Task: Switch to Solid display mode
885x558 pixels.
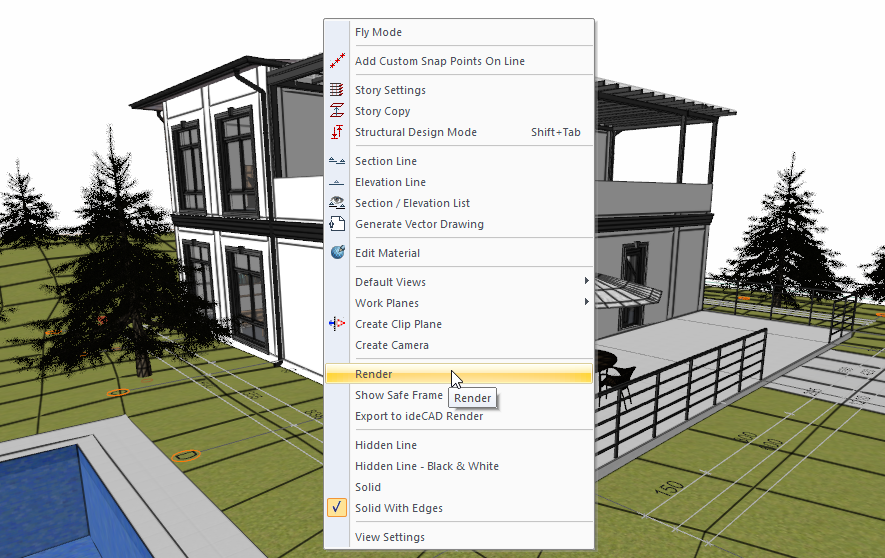Action: [368, 487]
